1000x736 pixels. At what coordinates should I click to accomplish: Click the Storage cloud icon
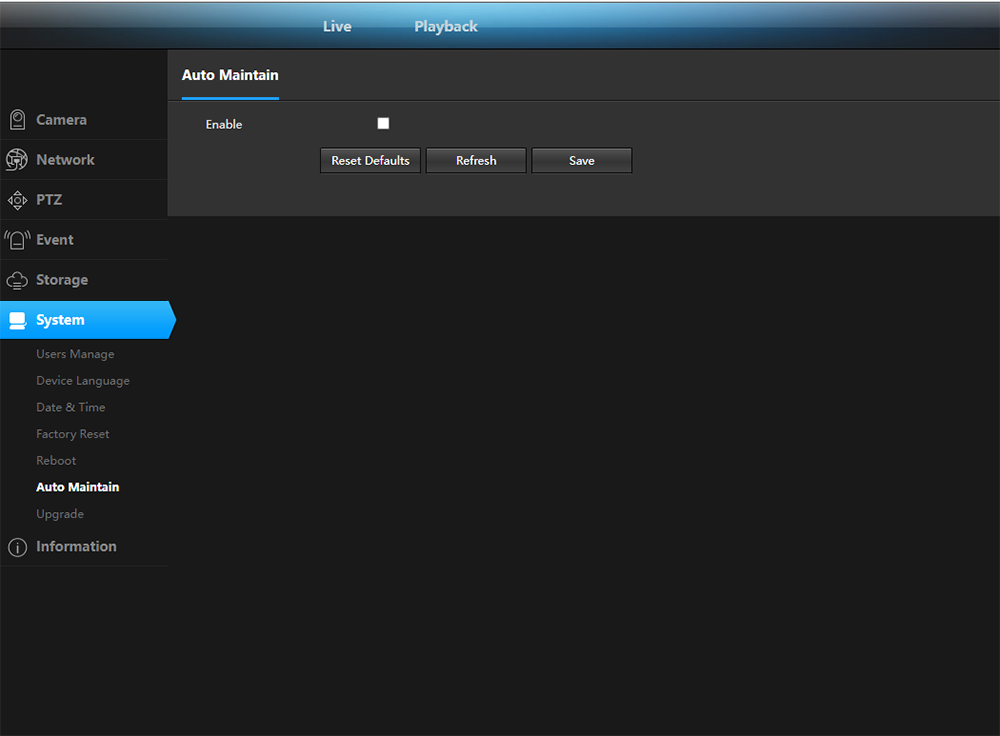pos(17,280)
